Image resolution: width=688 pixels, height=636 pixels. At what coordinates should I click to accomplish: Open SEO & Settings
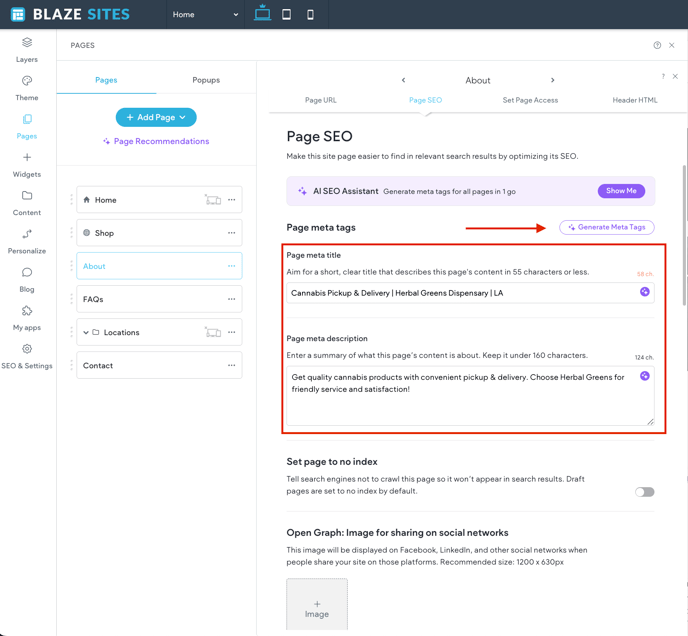click(x=27, y=356)
